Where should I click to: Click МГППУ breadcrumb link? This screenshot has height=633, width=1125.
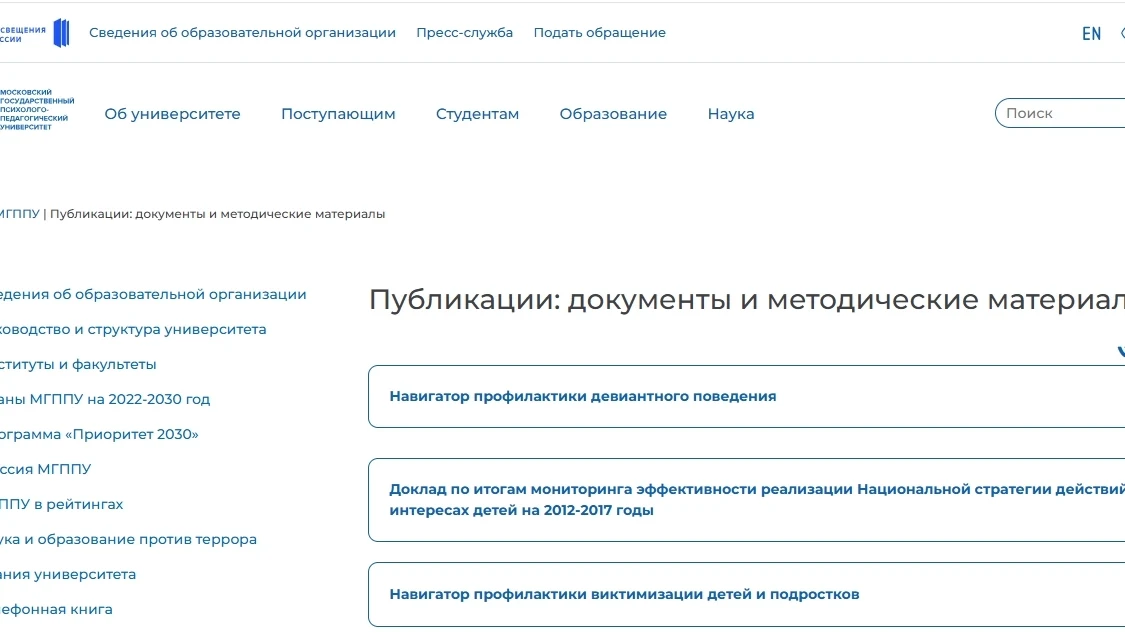coord(19,214)
